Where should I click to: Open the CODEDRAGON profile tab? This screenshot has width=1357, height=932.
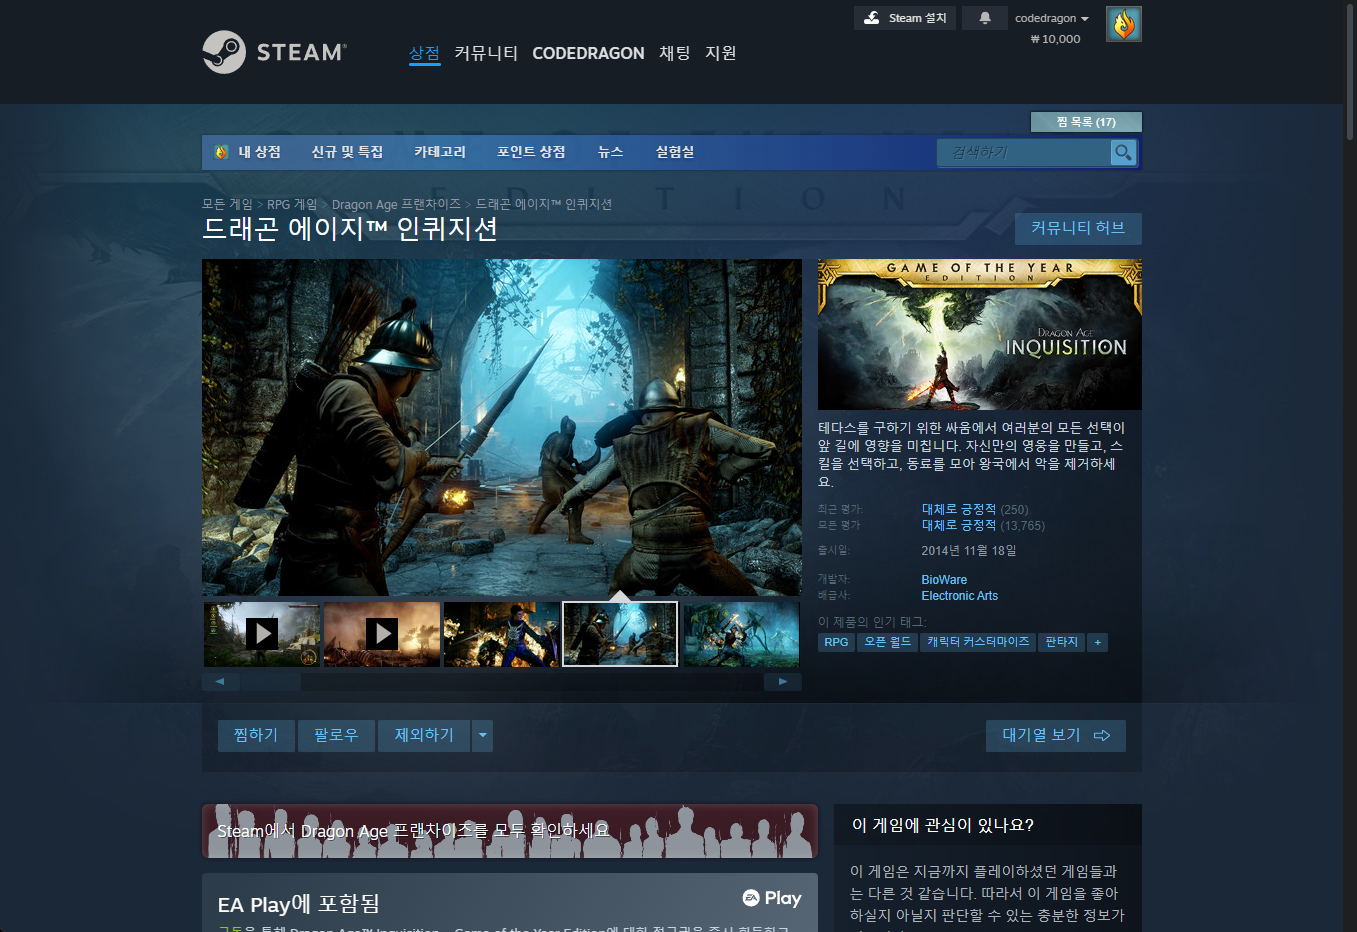(x=588, y=53)
